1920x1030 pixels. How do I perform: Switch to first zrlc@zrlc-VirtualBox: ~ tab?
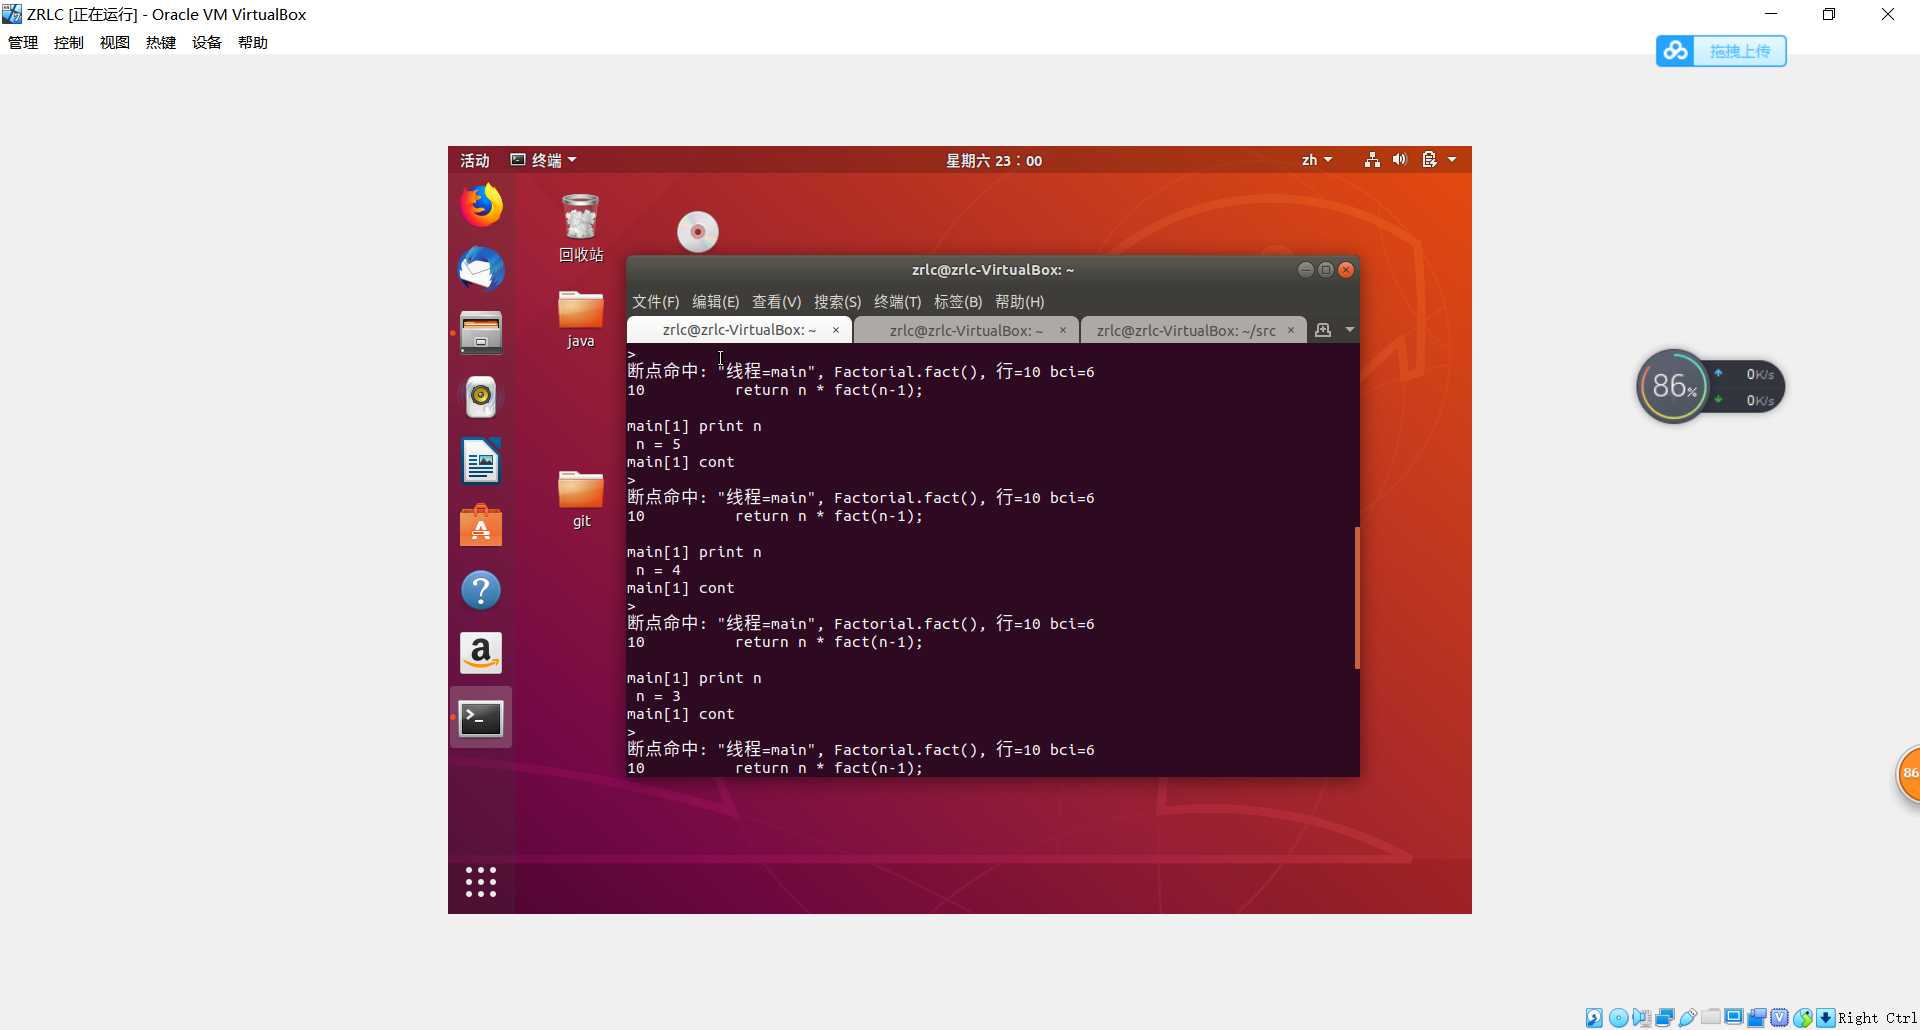[x=739, y=330]
